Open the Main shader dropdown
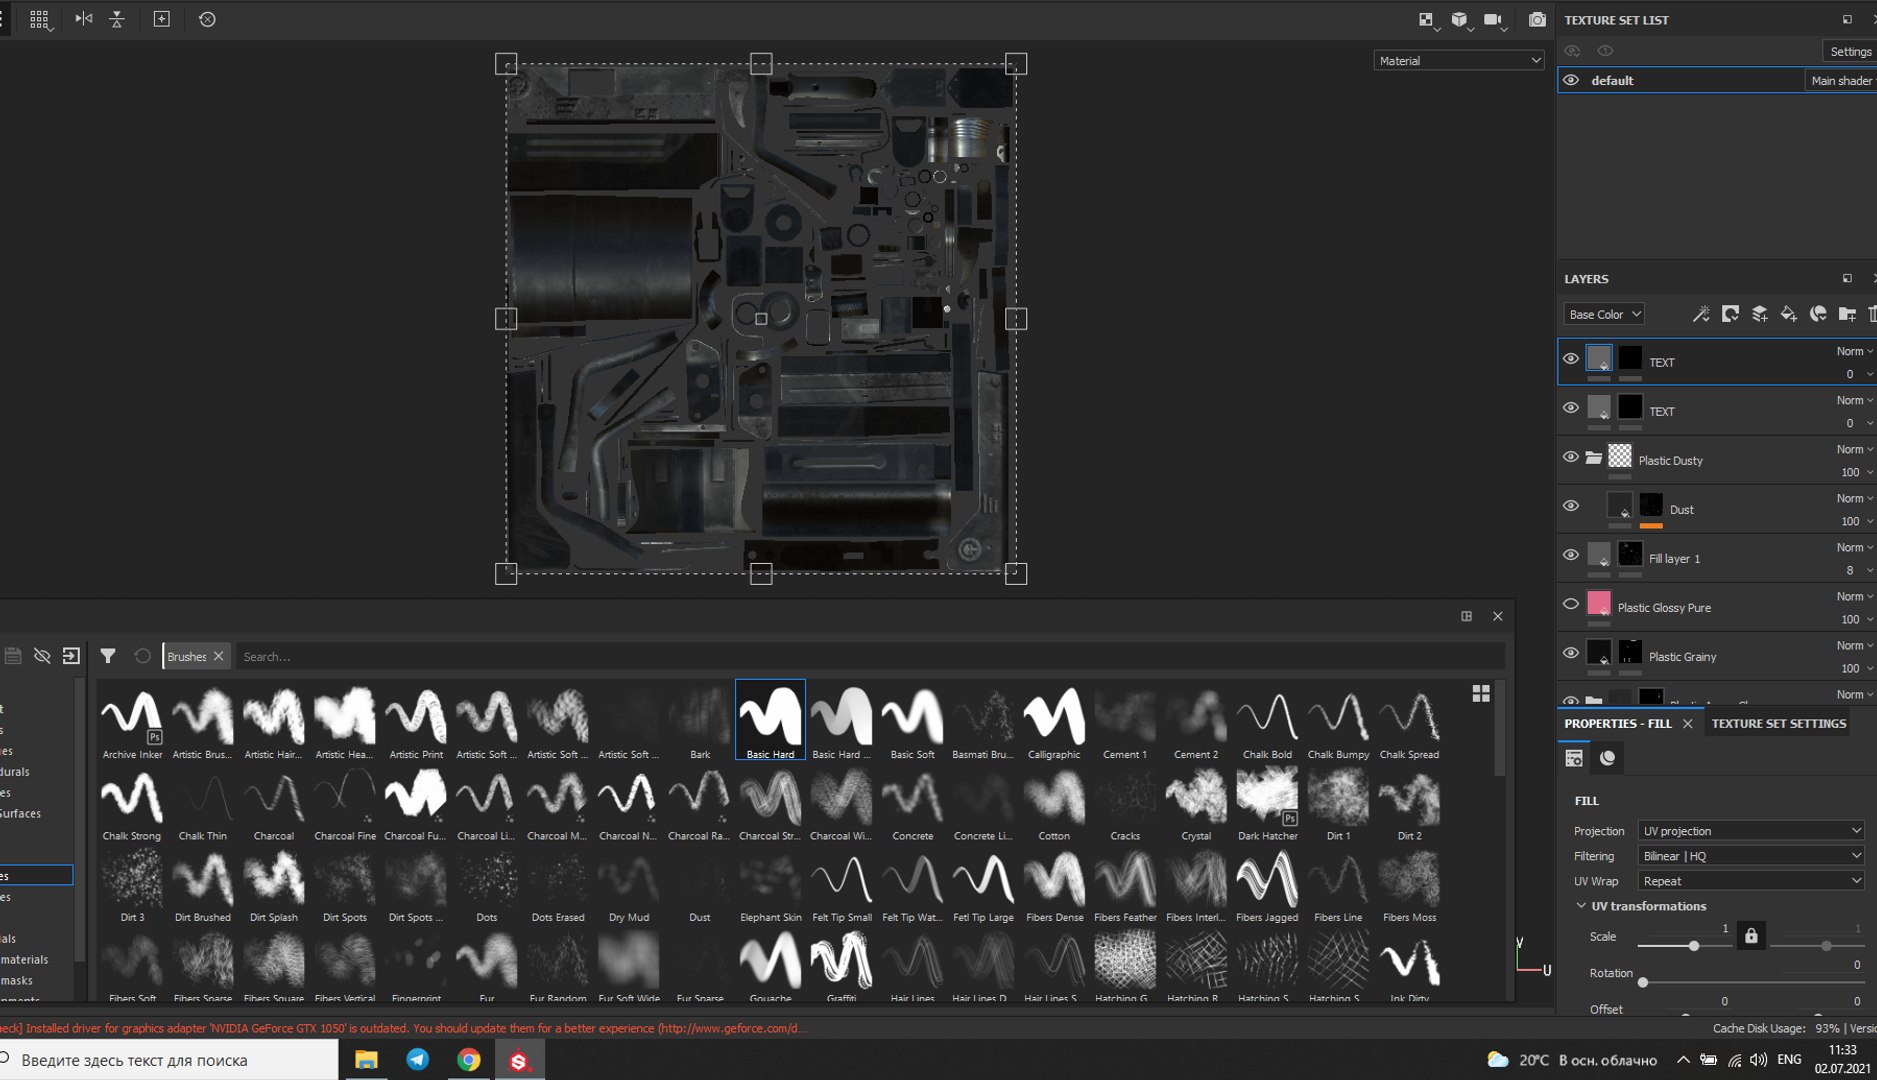This screenshot has width=1877, height=1080. pos(1842,80)
